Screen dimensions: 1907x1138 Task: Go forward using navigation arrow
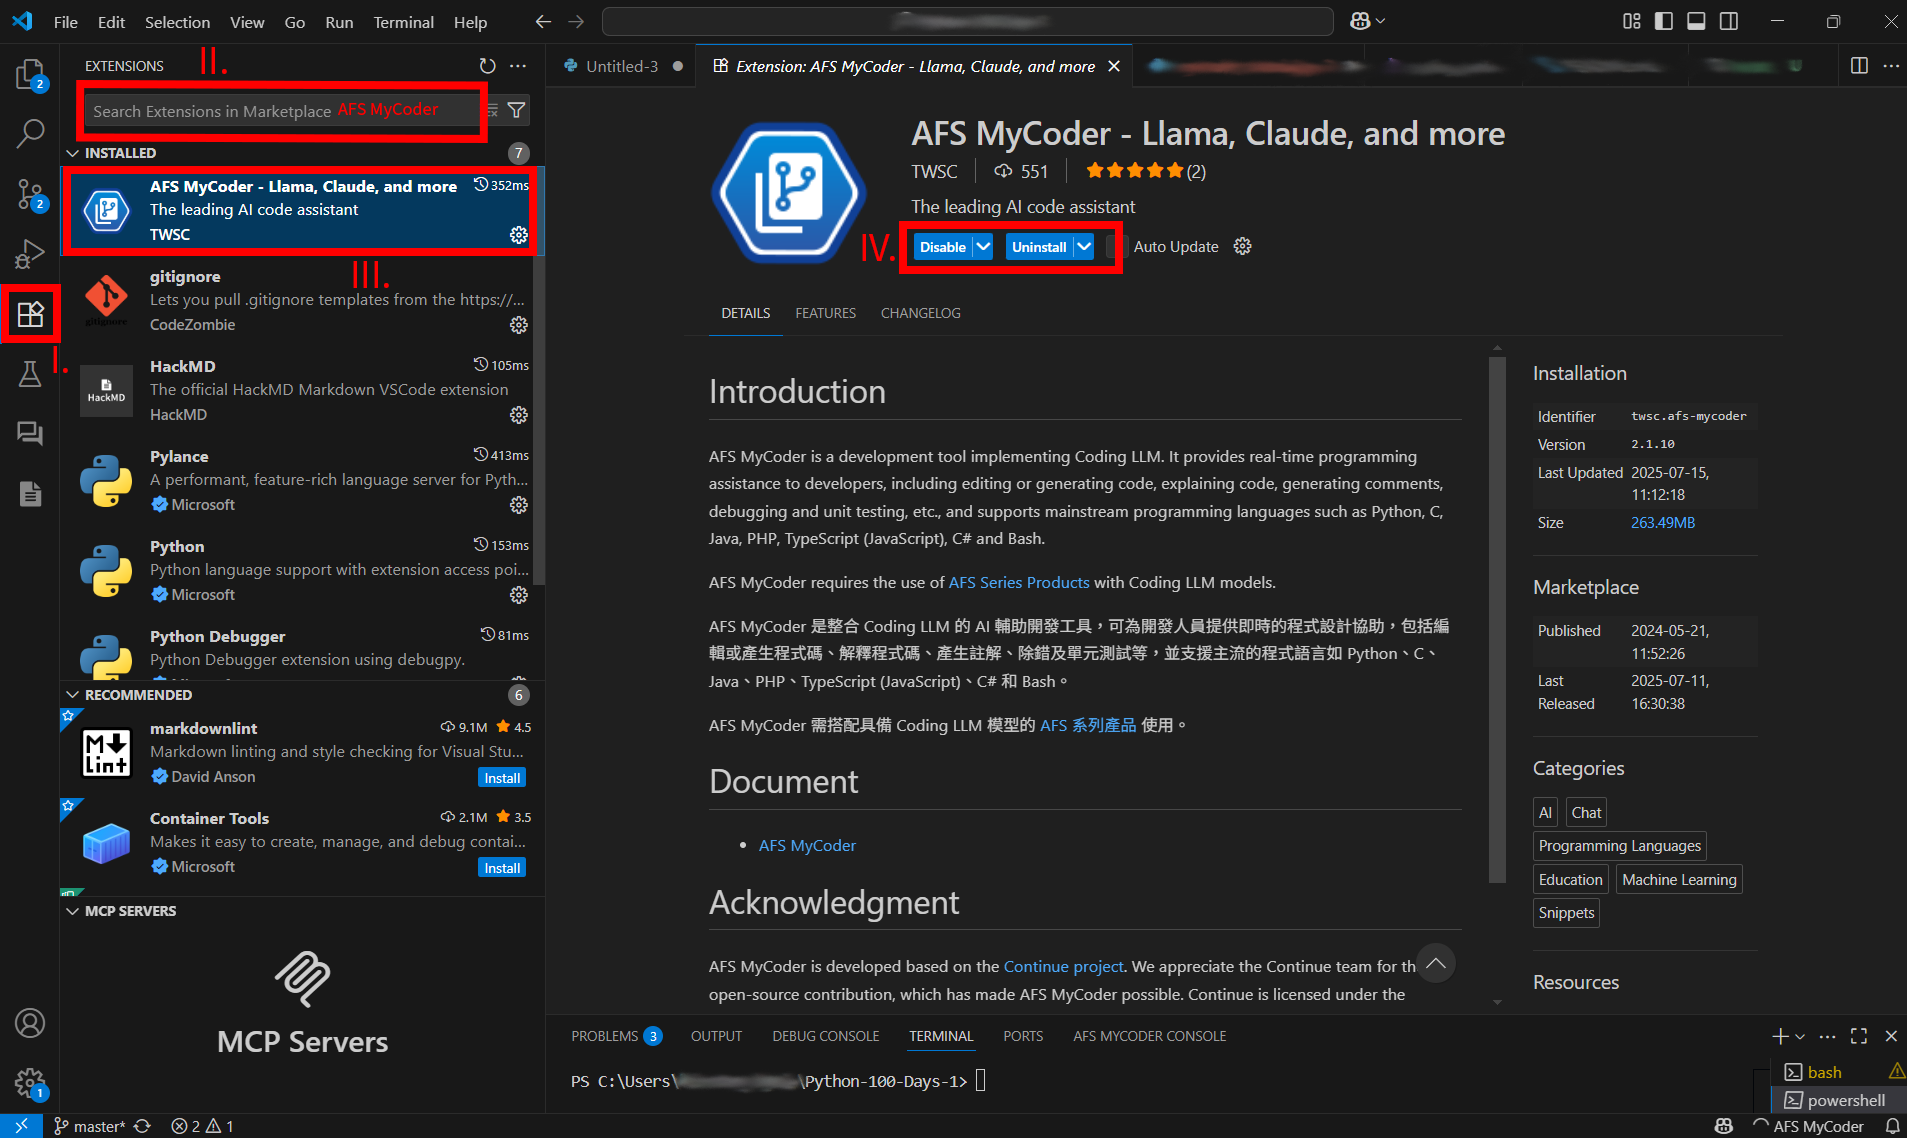tap(576, 22)
